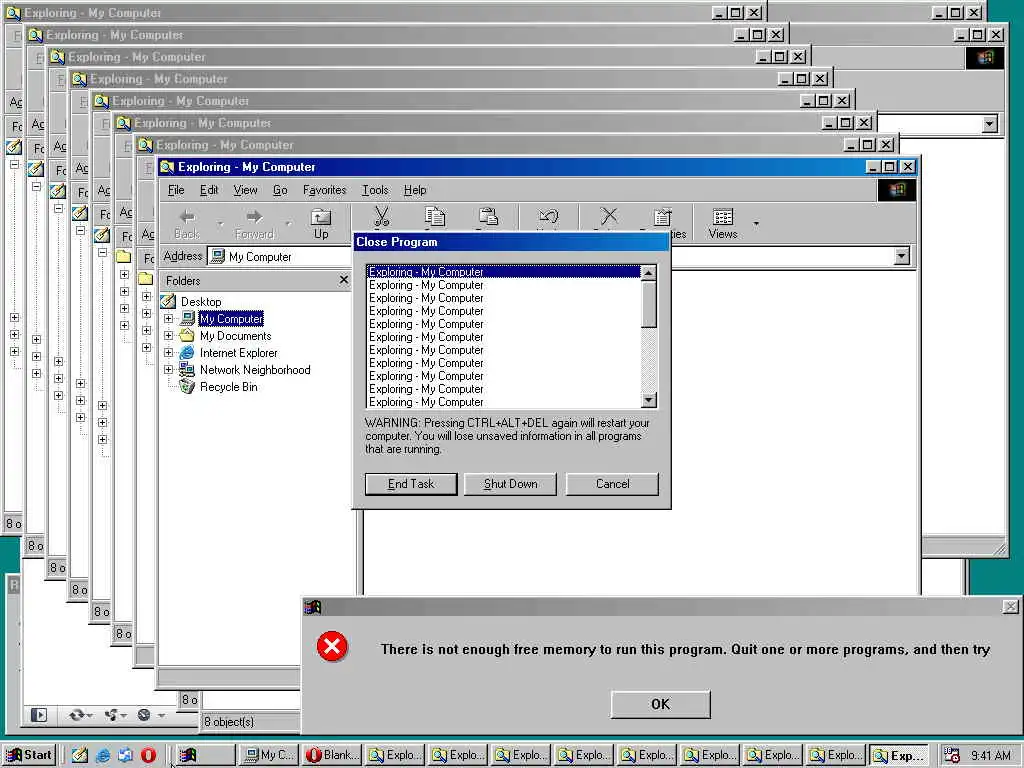Click OK on the memory error
Image resolution: width=1024 pixels, height=768 pixels.
[660, 704]
